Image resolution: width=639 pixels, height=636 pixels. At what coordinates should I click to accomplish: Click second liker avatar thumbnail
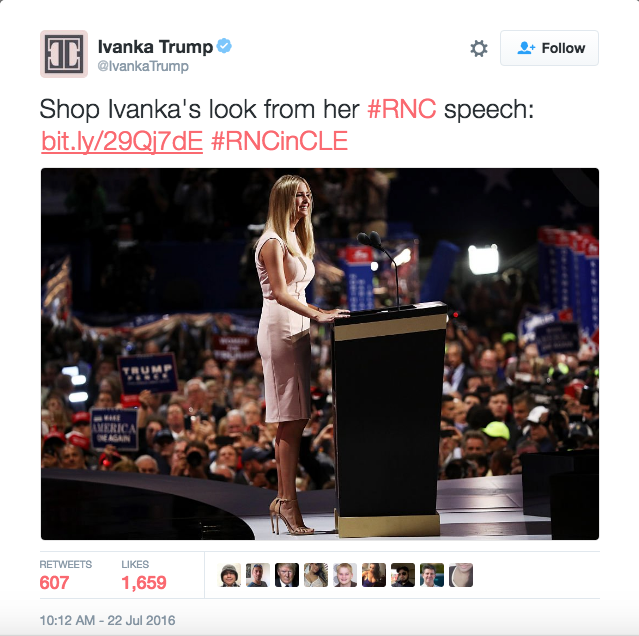tap(258, 575)
